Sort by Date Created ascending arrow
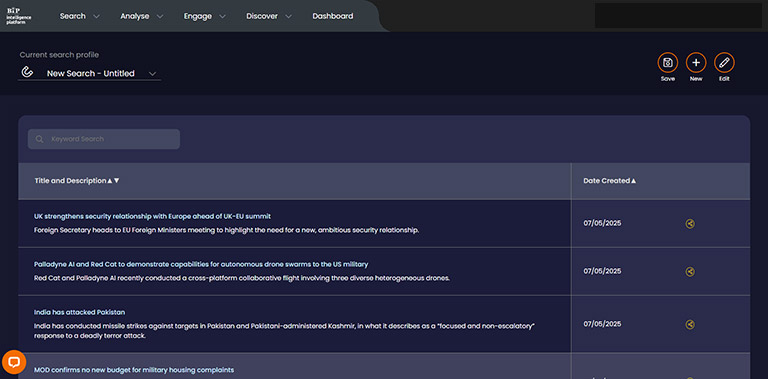This screenshot has width=768, height=379. point(633,181)
